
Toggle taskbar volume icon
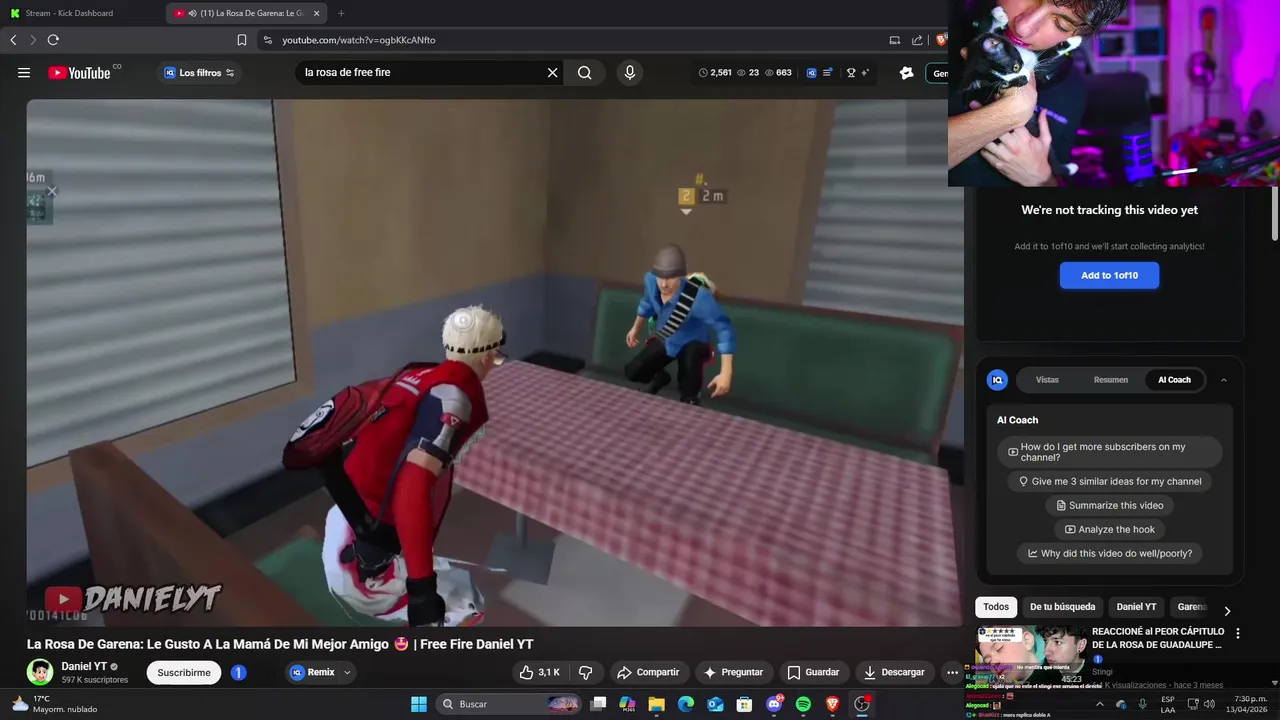point(1209,704)
